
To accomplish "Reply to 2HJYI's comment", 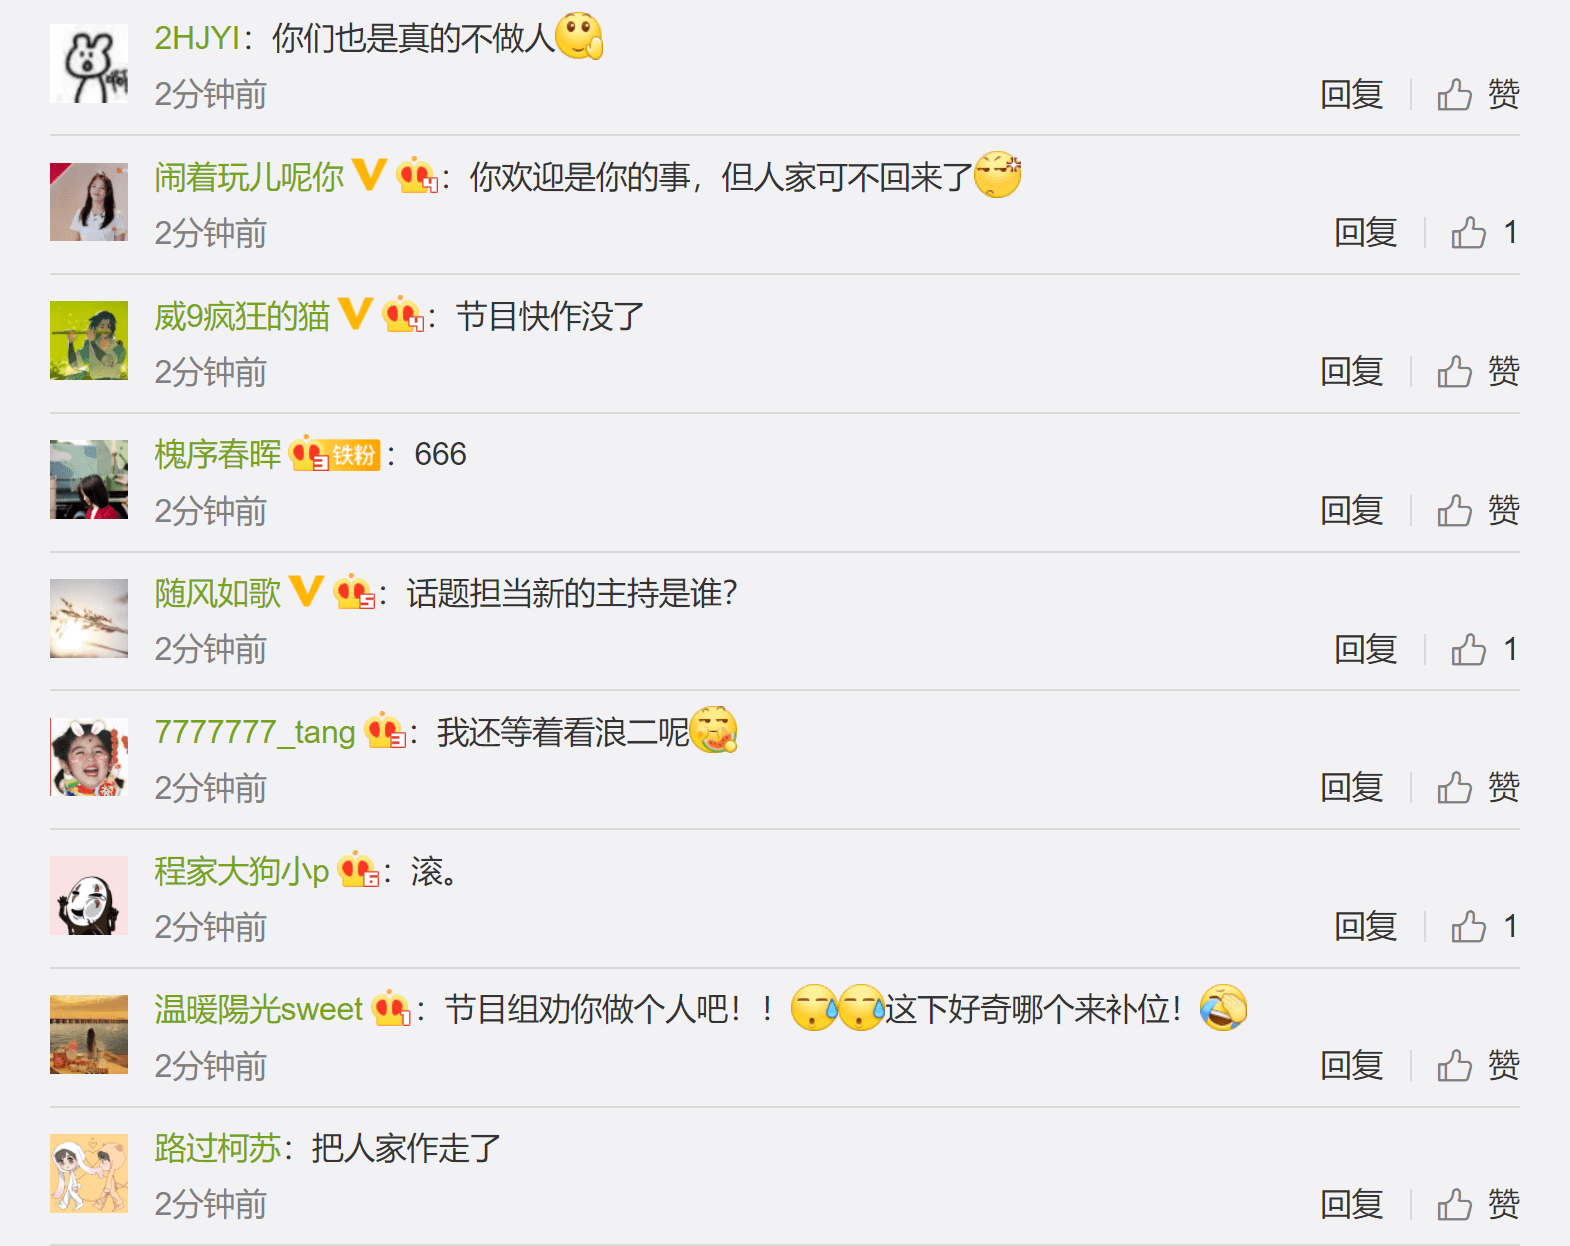I will point(1351,94).
